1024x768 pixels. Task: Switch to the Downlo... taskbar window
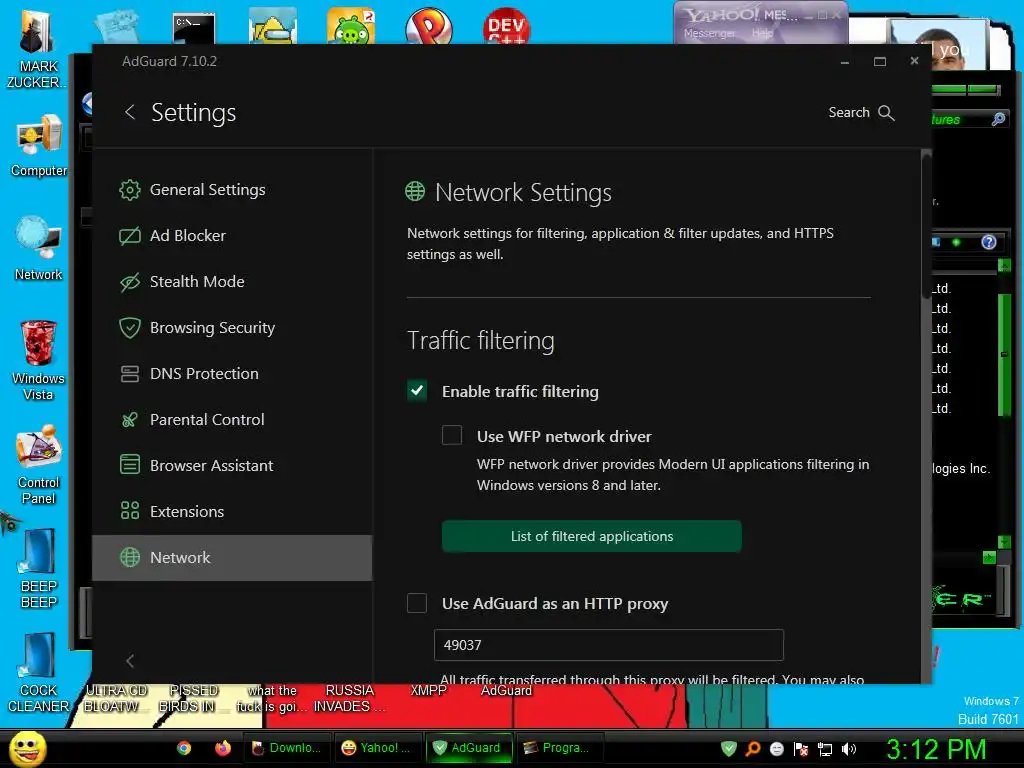tap(287, 748)
